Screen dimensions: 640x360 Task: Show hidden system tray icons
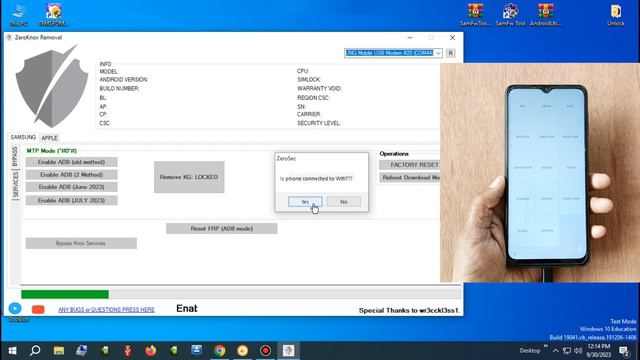556,351
